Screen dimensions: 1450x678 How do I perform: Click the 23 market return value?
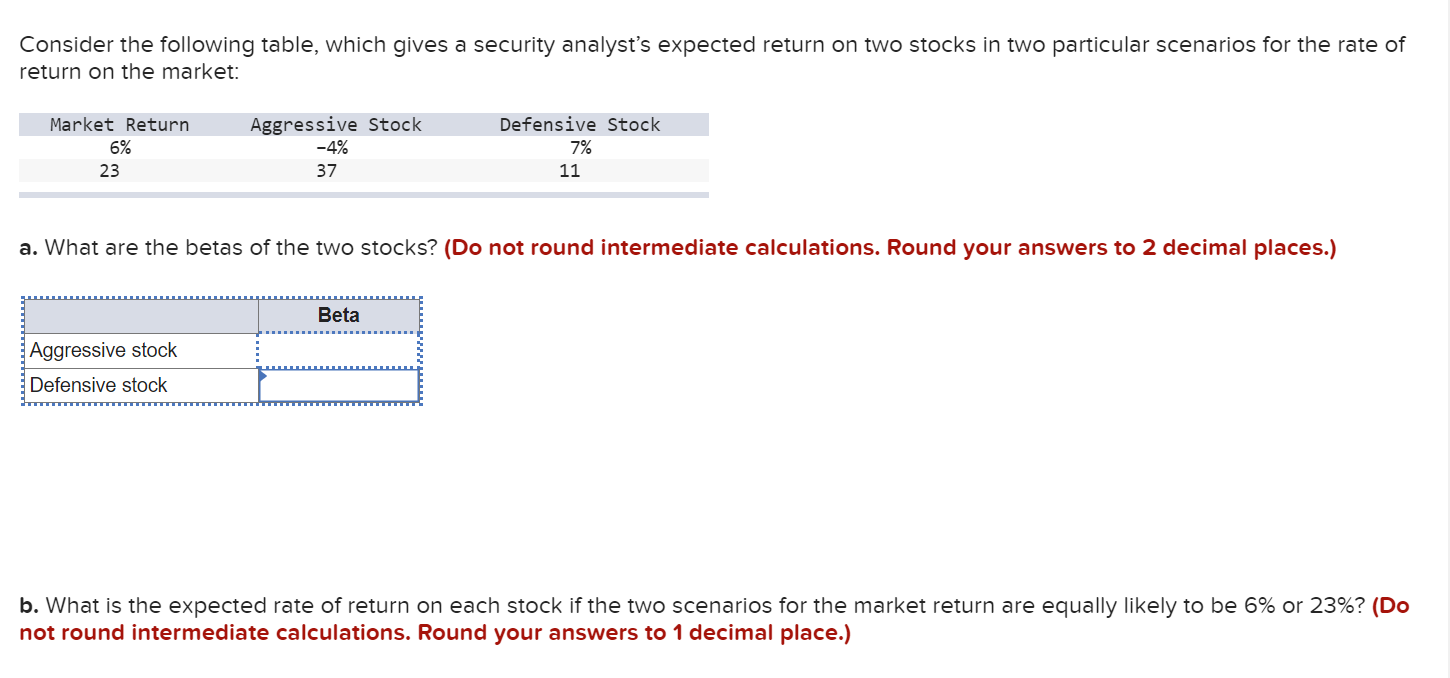coord(110,171)
